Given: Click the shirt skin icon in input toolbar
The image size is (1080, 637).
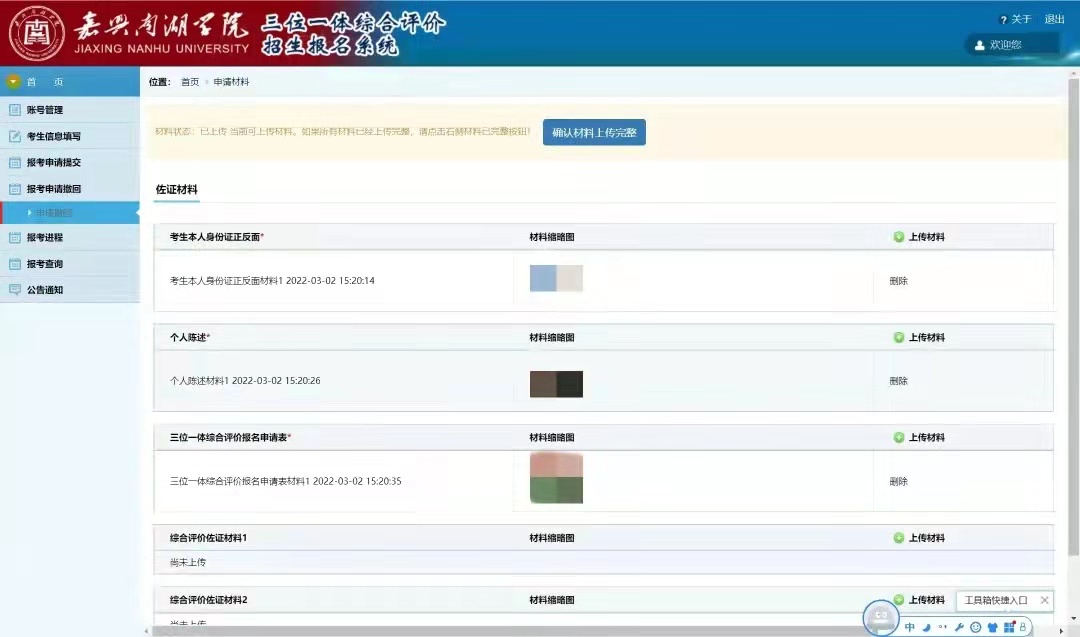Looking at the screenshot, I should pos(992,627).
